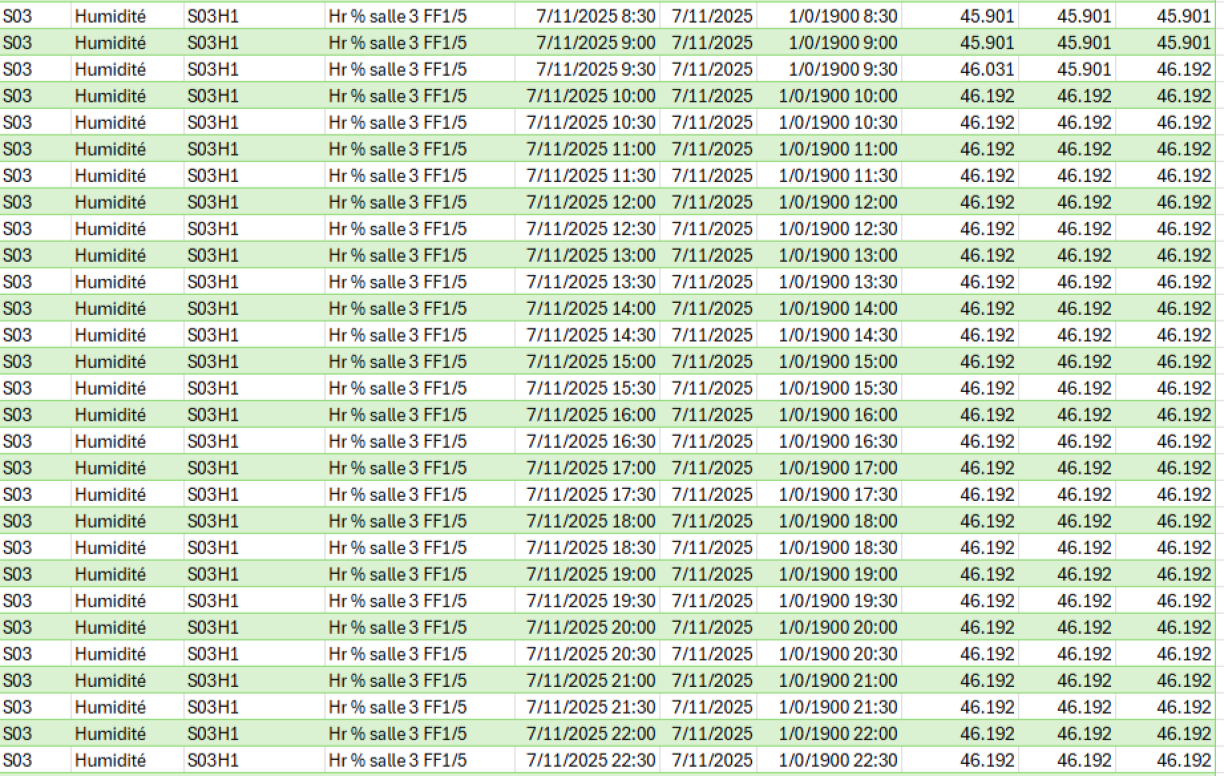Click 'Hr % salle 3 FF1/5' in the 20:30 row
The width and height of the screenshot is (1224, 776).
point(397,653)
